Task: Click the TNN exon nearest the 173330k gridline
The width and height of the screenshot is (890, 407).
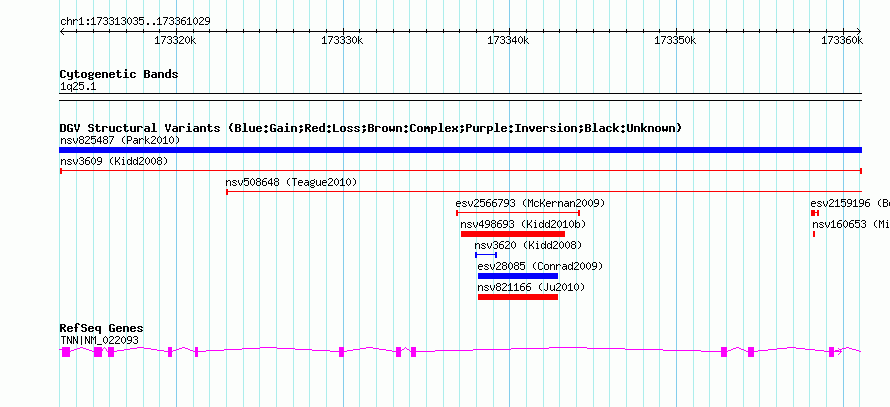Action: (342, 352)
